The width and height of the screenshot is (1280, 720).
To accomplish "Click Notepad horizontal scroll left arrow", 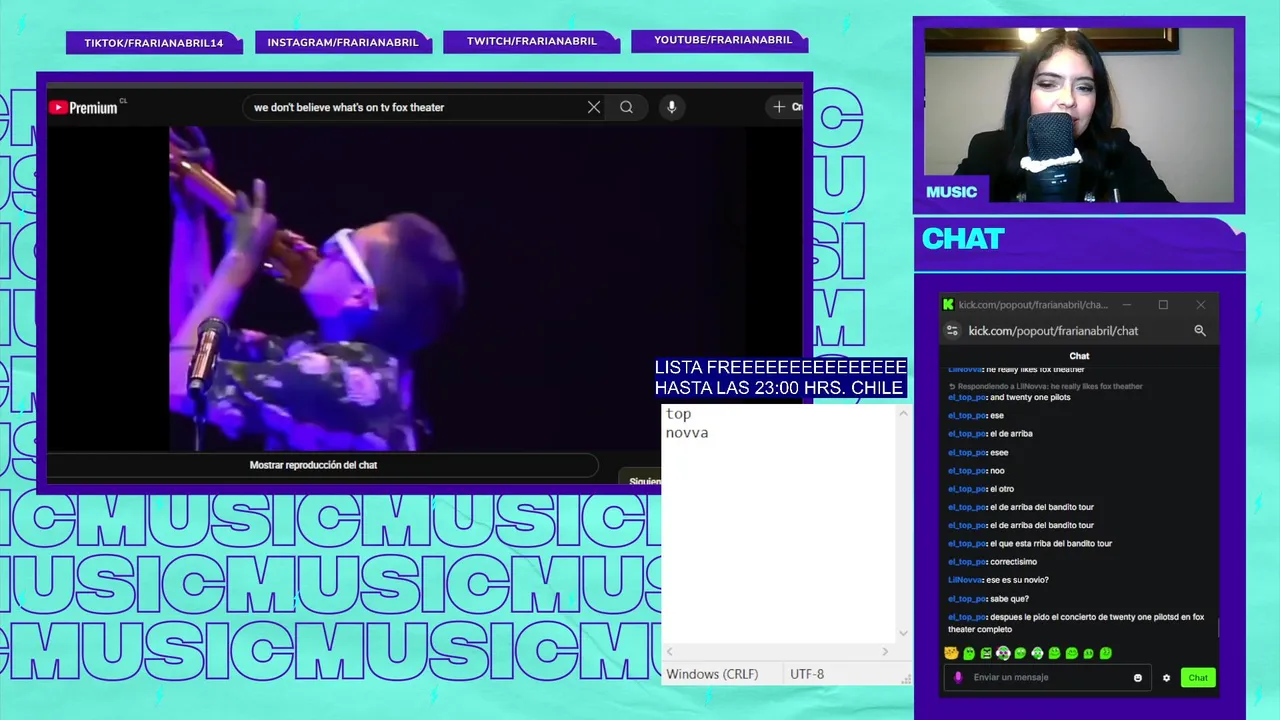I will pos(669,652).
